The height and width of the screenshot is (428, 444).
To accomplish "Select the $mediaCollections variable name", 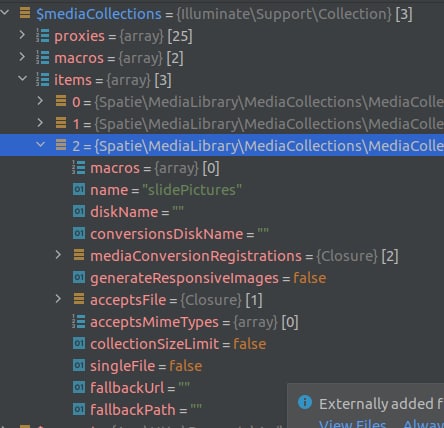I will pyautogui.click(x=98, y=14).
